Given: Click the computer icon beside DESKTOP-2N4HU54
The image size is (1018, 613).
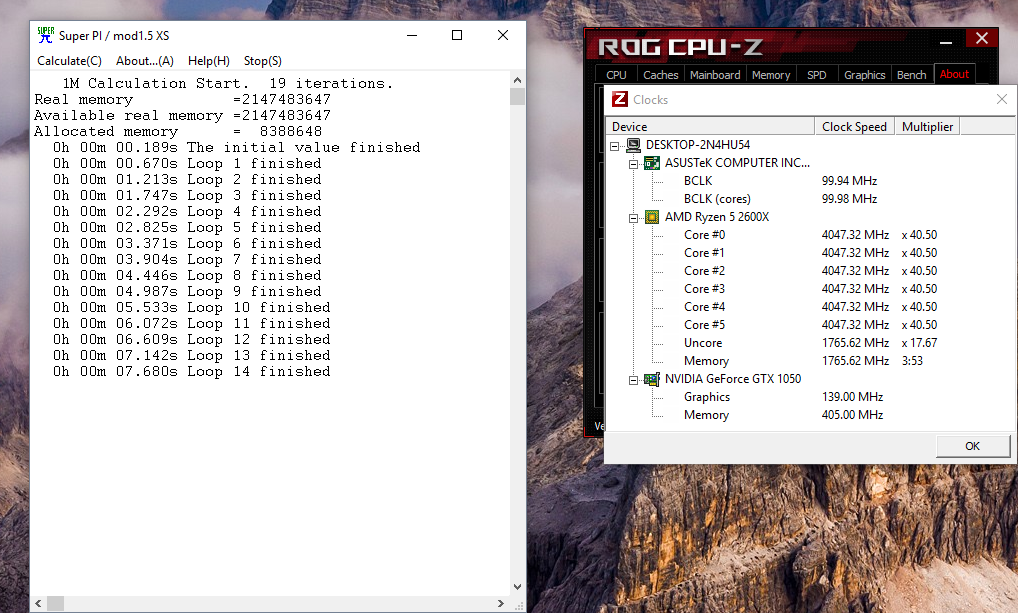Looking at the screenshot, I should click(633, 145).
